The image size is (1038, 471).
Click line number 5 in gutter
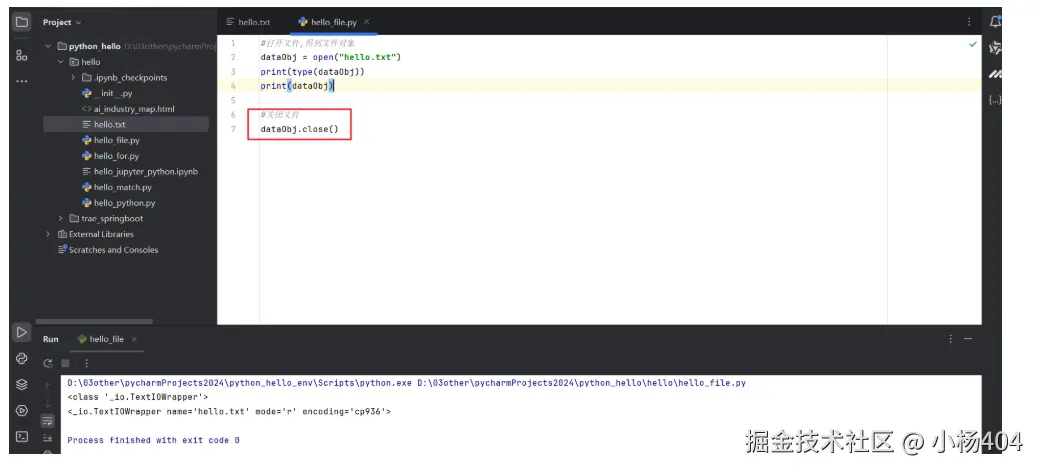(233, 100)
